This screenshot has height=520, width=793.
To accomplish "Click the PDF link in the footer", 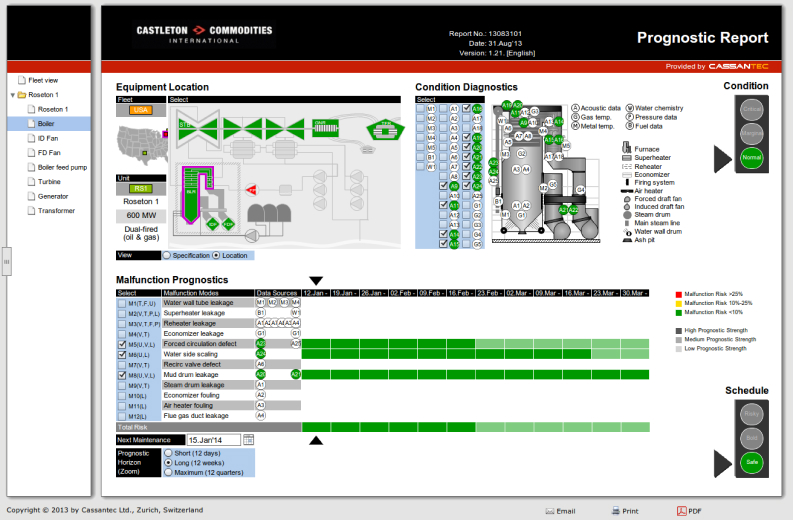I will pyautogui.click(x=695, y=511).
